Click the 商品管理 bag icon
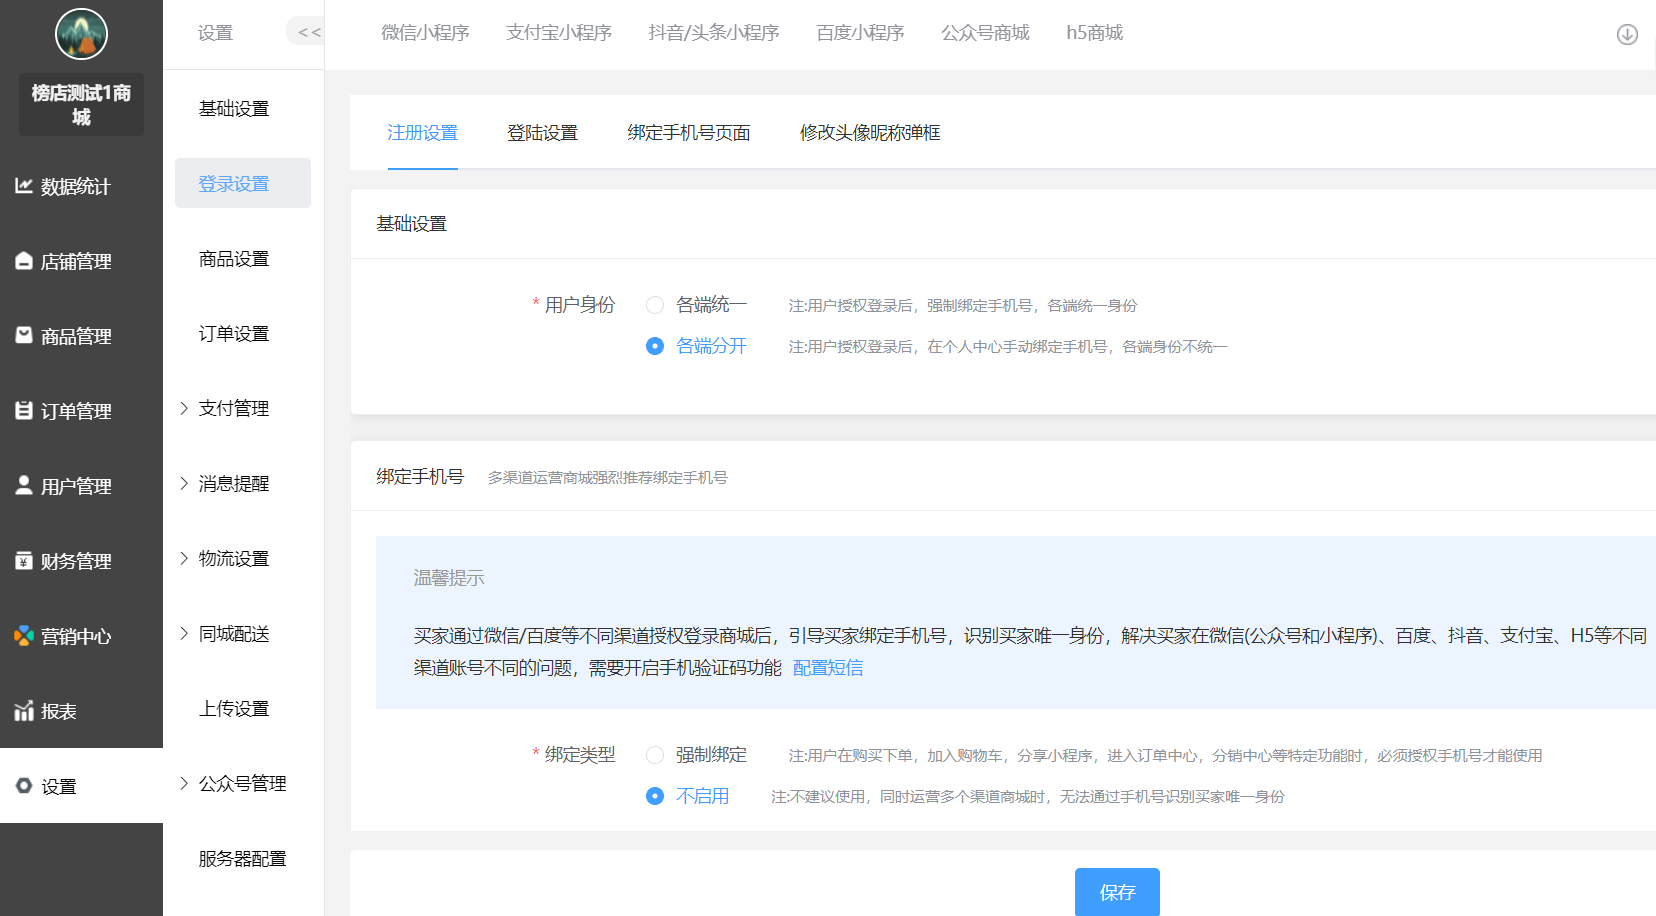This screenshot has width=1656, height=916. click(24, 336)
